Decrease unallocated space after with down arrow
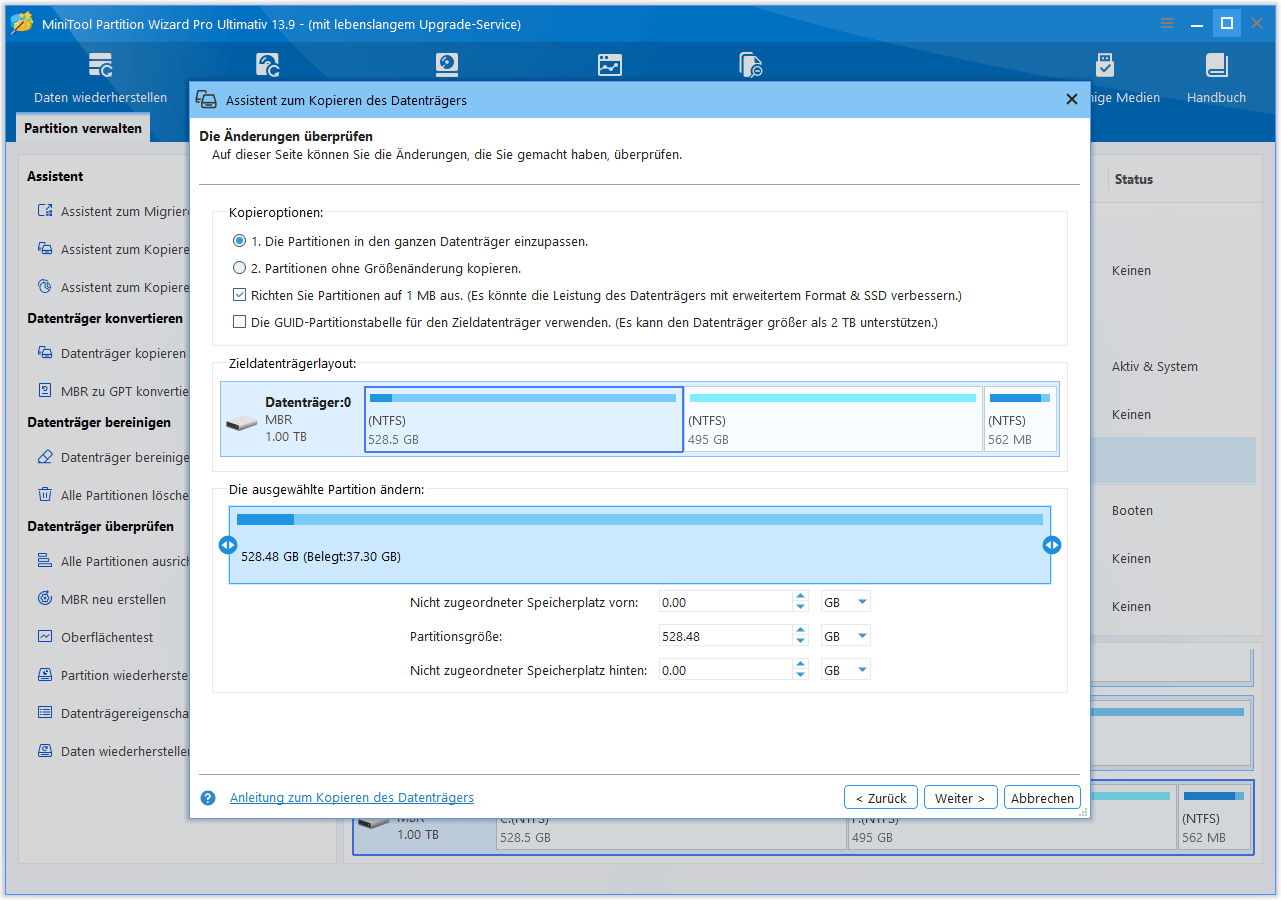 pos(800,676)
